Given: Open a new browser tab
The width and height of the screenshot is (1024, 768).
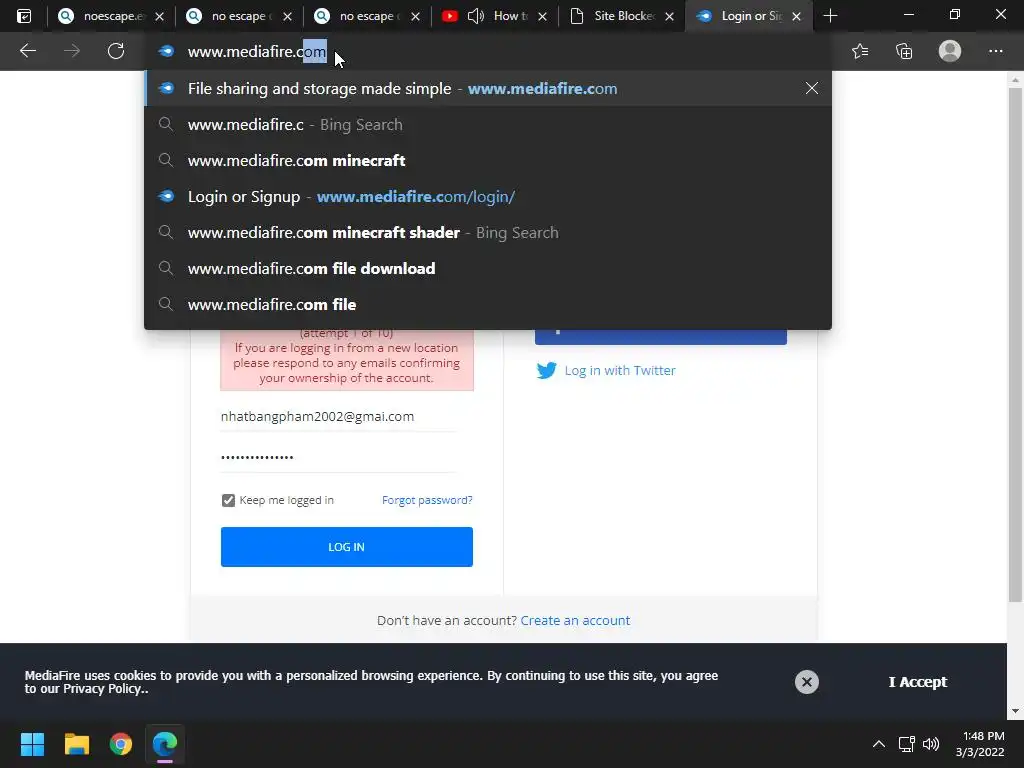Looking at the screenshot, I should (x=830, y=16).
